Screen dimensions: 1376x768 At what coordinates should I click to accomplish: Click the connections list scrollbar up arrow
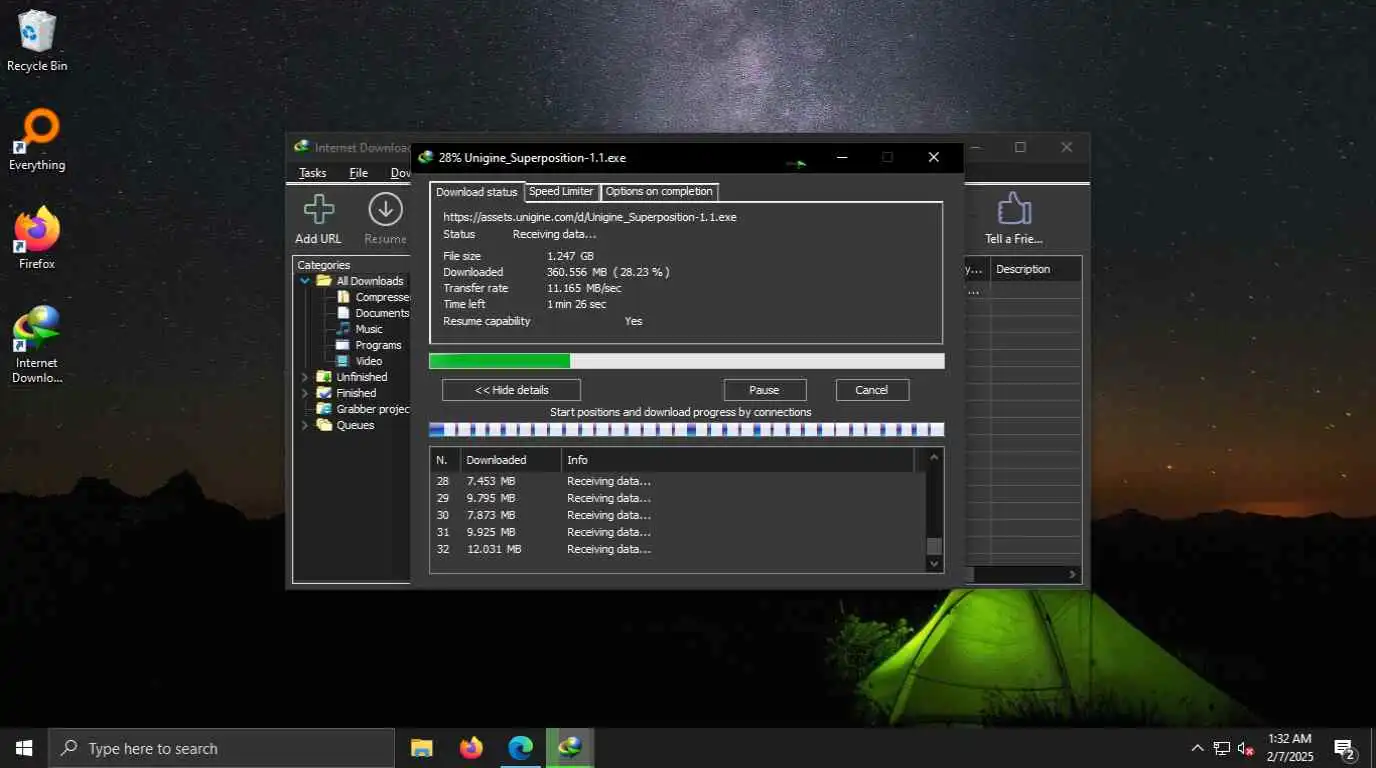[934, 458]
